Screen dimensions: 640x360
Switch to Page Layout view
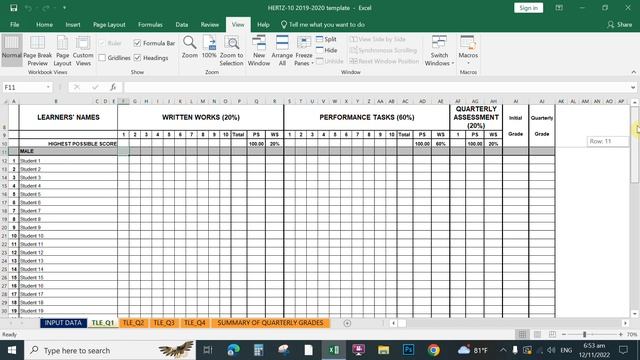click(62, 51)
